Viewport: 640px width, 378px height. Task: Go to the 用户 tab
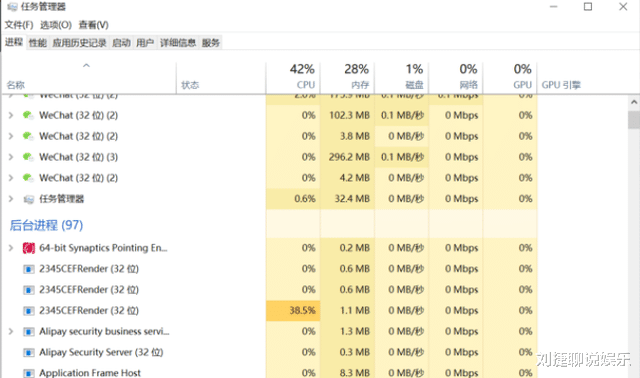point(145,43)
